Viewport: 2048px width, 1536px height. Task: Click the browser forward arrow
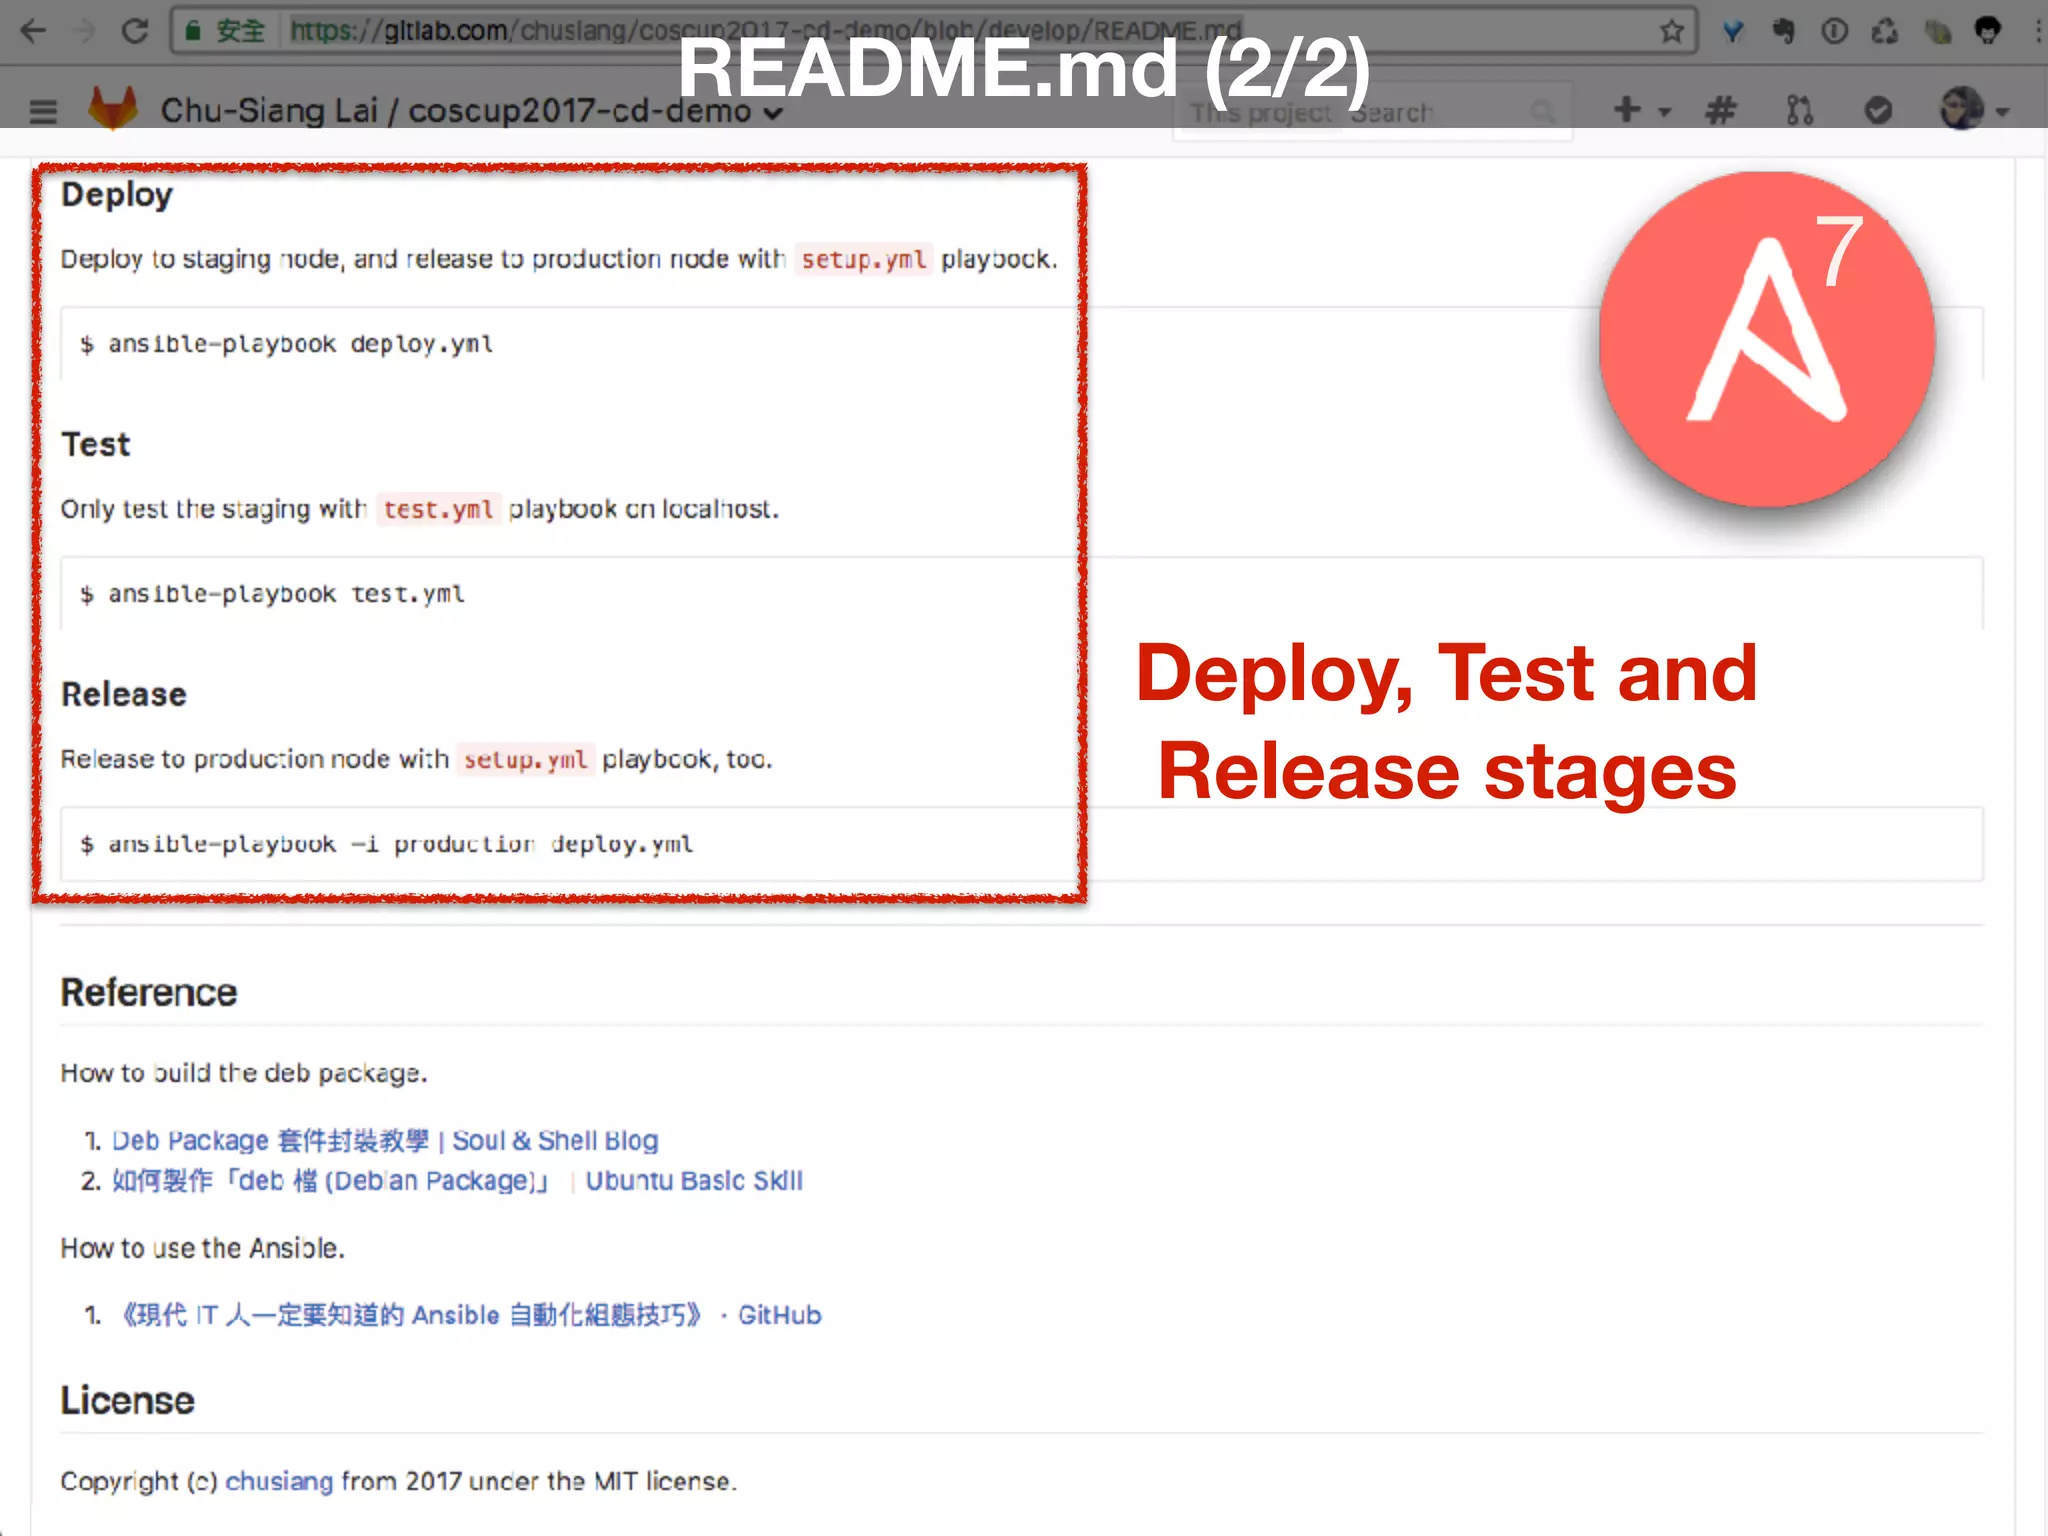coord(85,31)
